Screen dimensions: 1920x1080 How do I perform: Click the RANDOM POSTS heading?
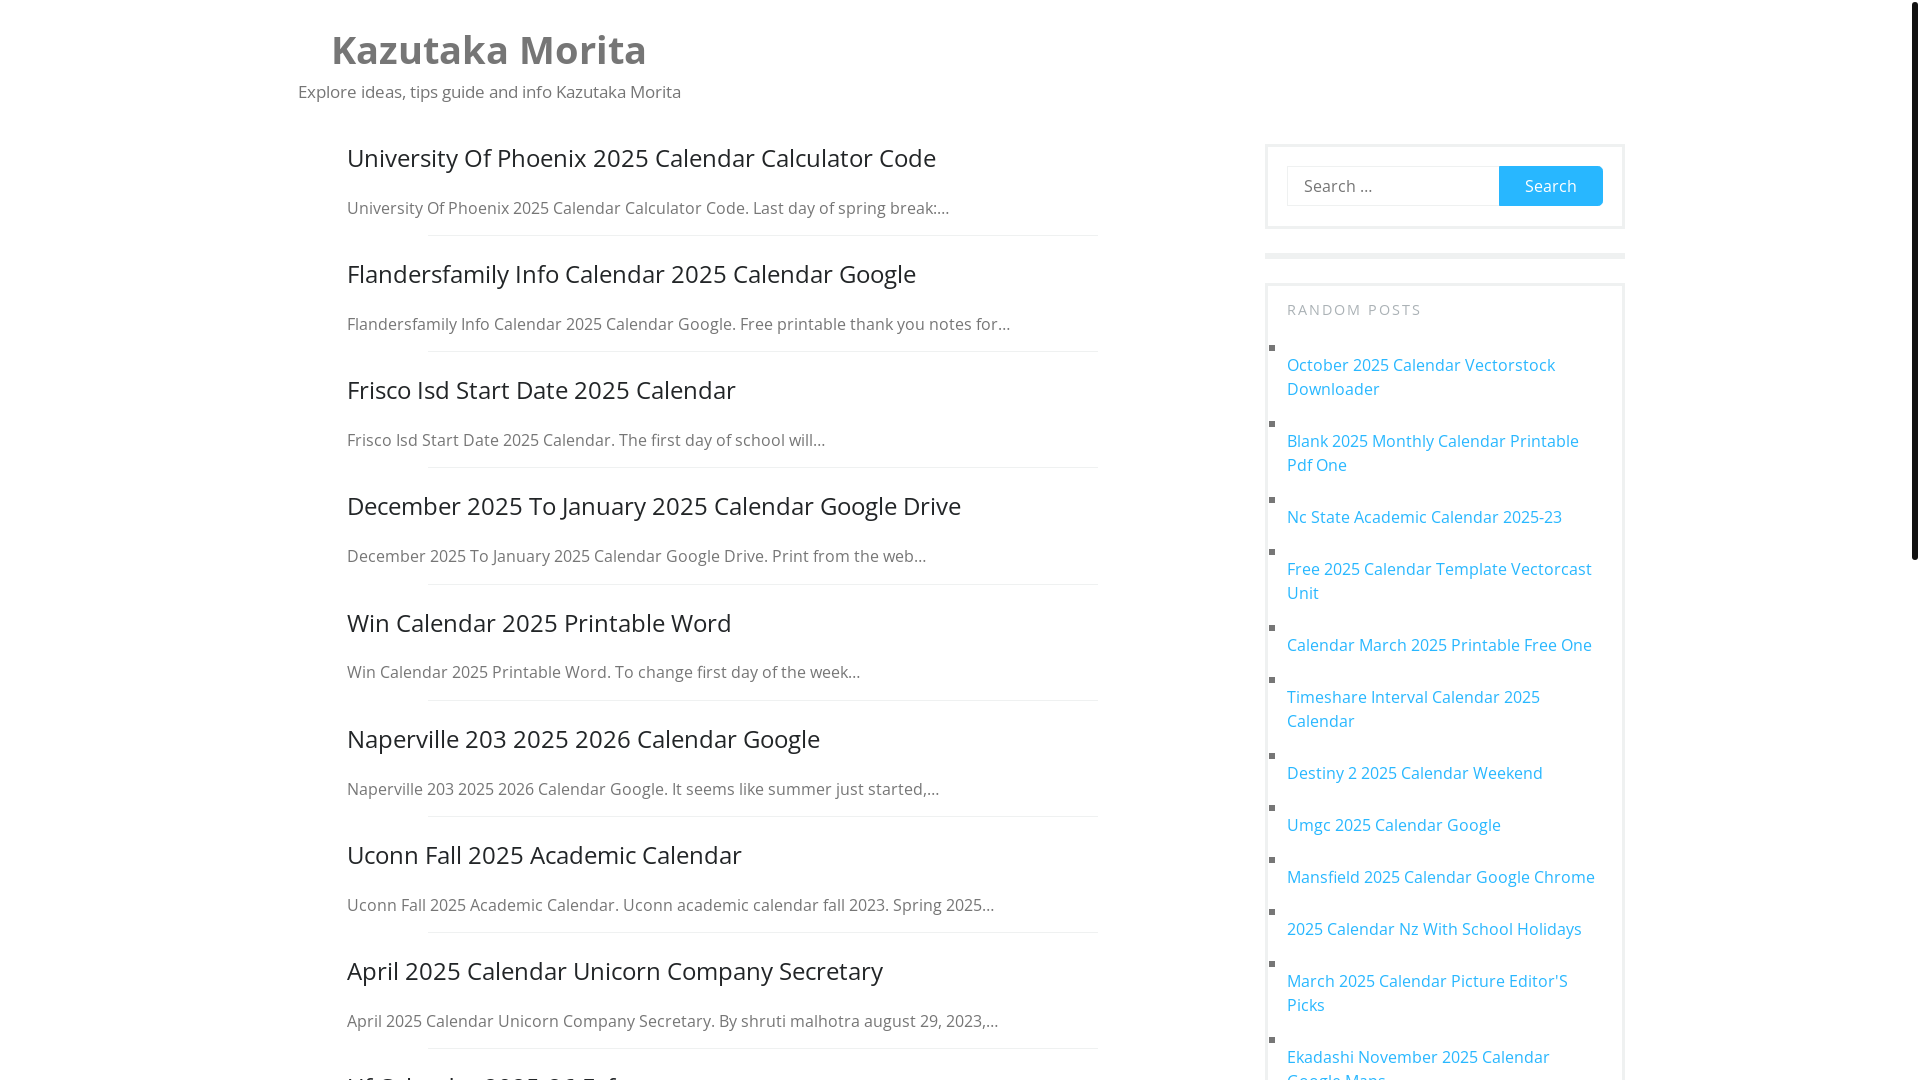pos(1354,310)
